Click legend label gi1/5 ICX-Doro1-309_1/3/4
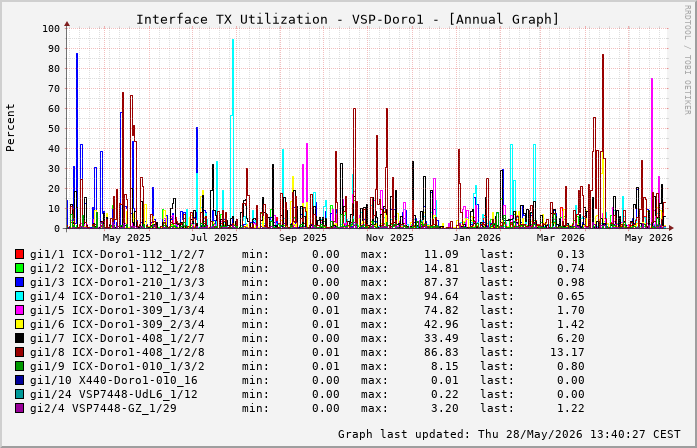 coord(117,310)
